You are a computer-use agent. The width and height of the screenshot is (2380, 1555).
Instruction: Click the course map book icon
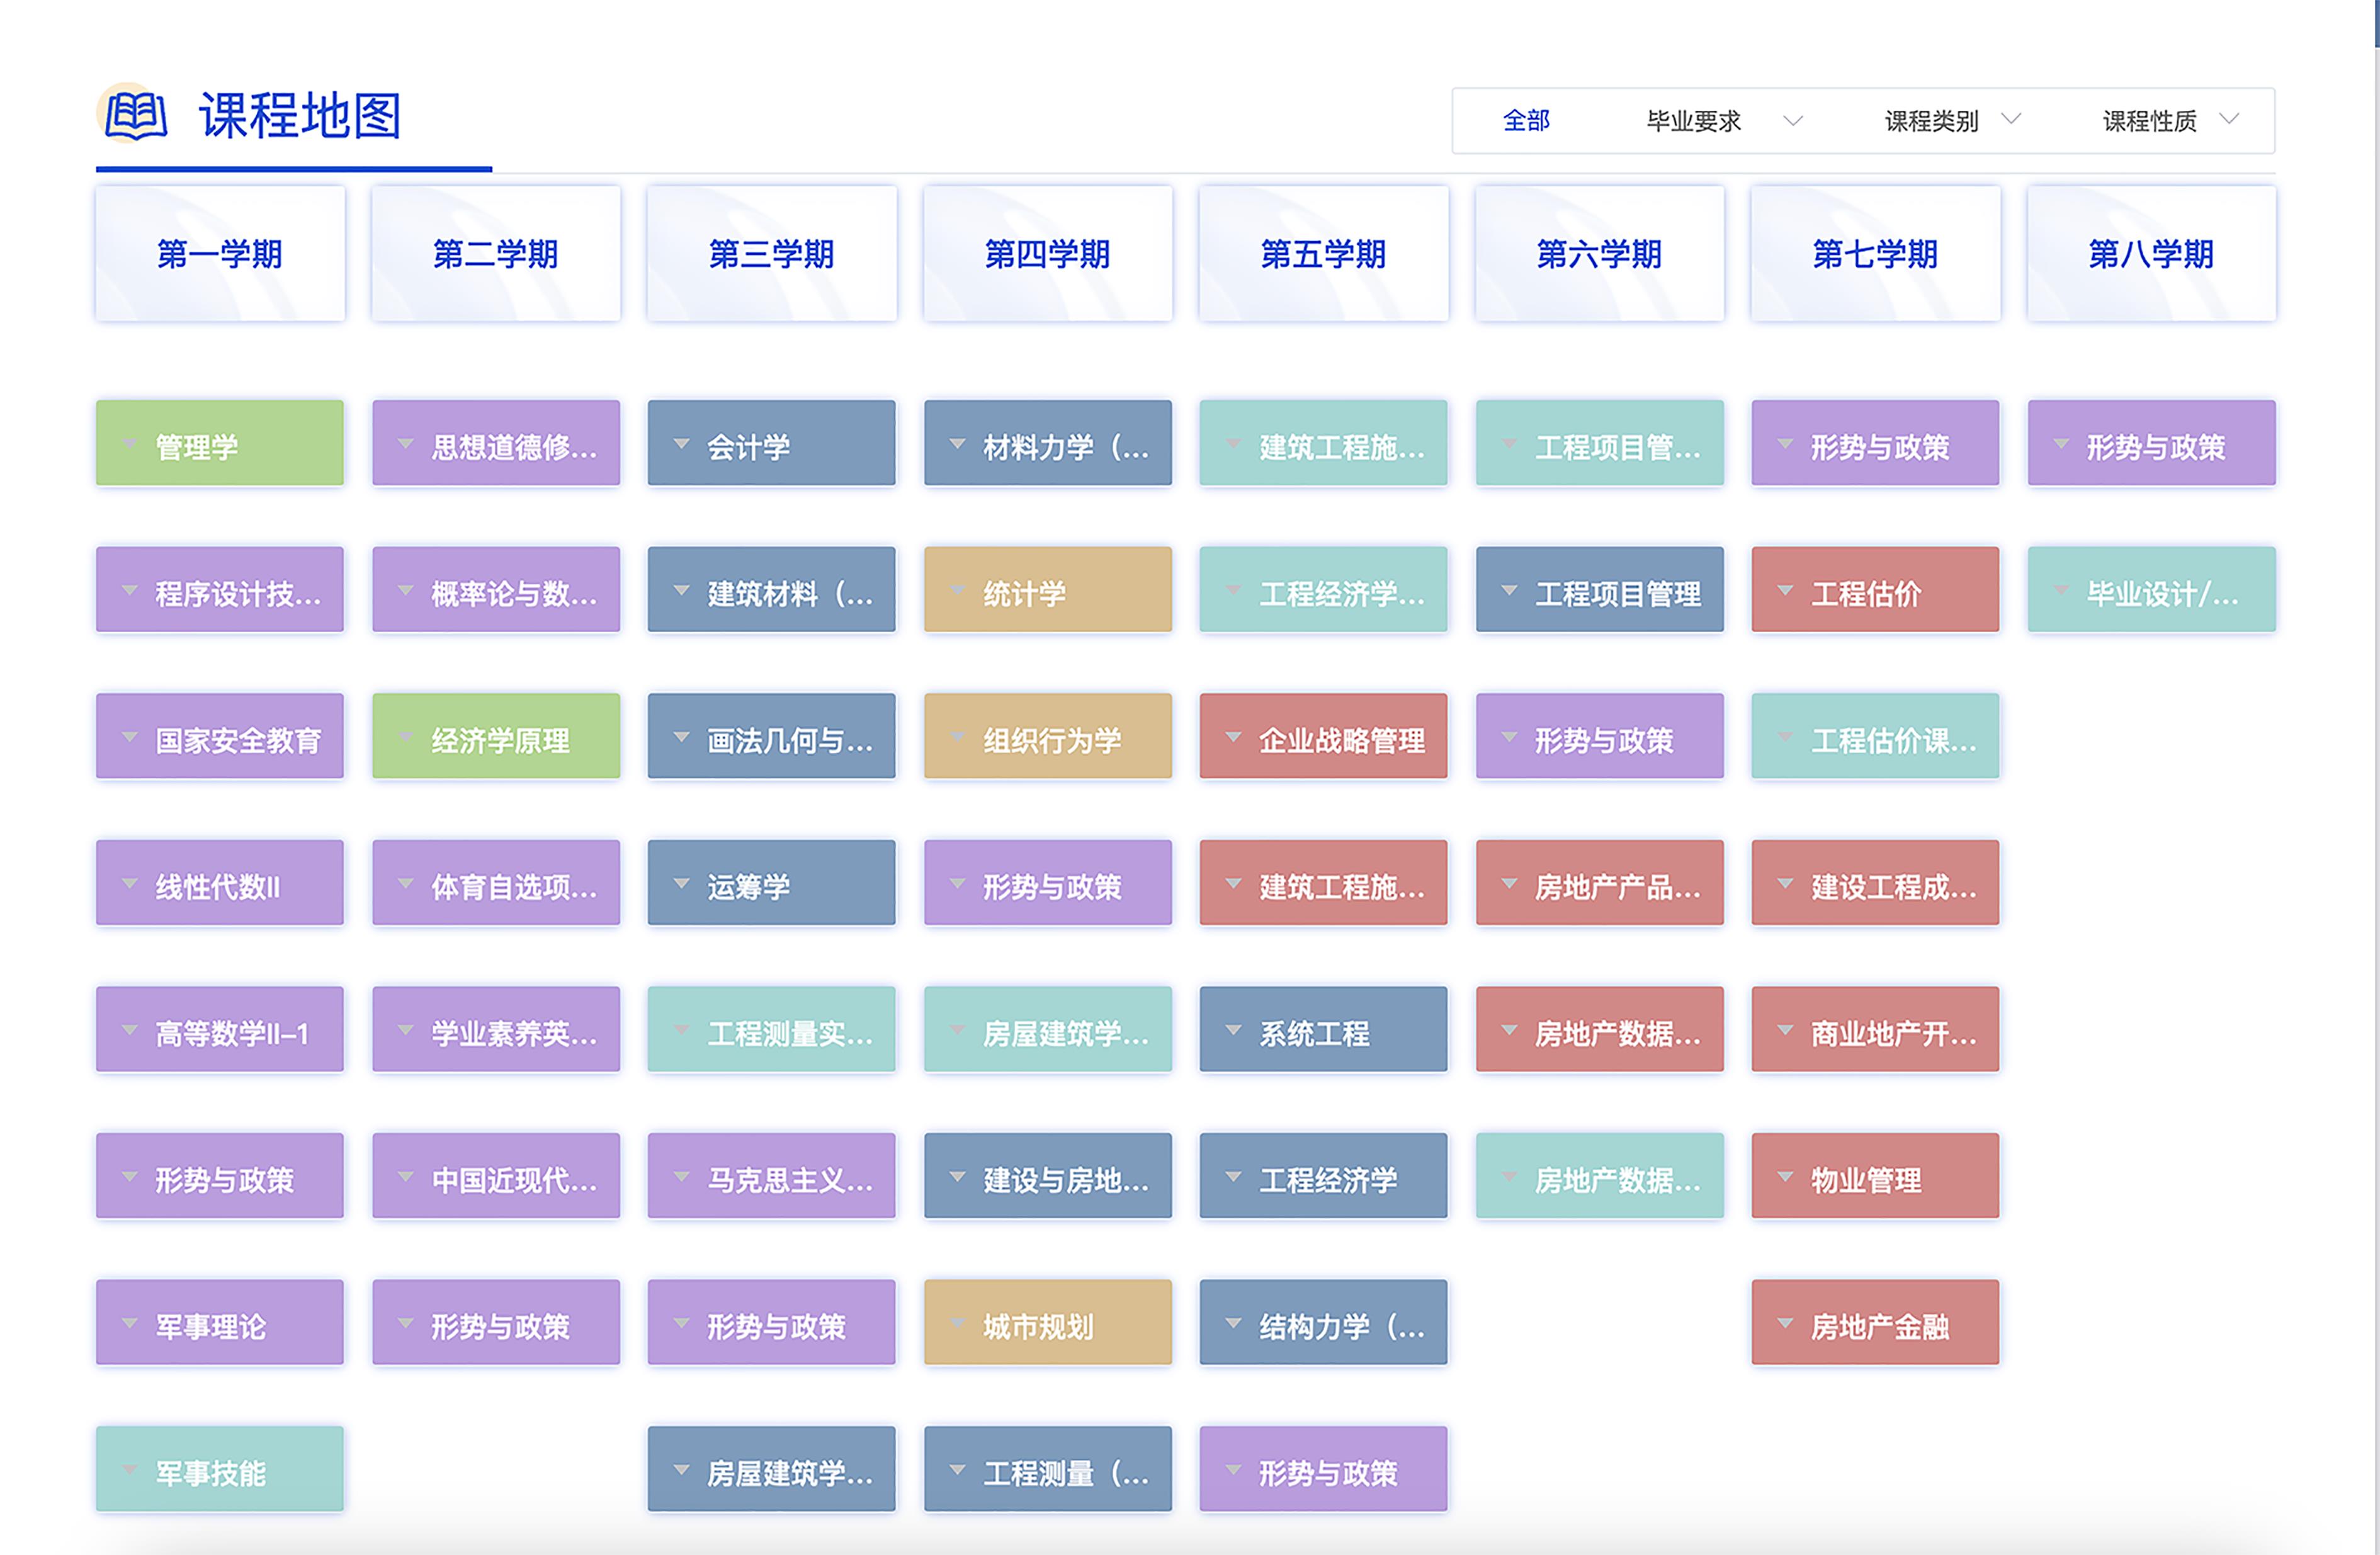point(136,115)
